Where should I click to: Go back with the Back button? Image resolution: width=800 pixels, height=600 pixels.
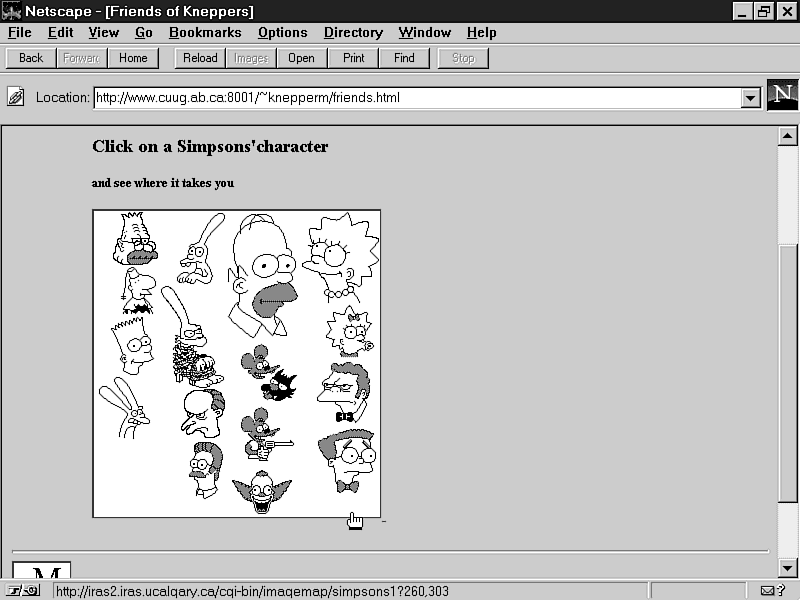(x=31, y=58)
